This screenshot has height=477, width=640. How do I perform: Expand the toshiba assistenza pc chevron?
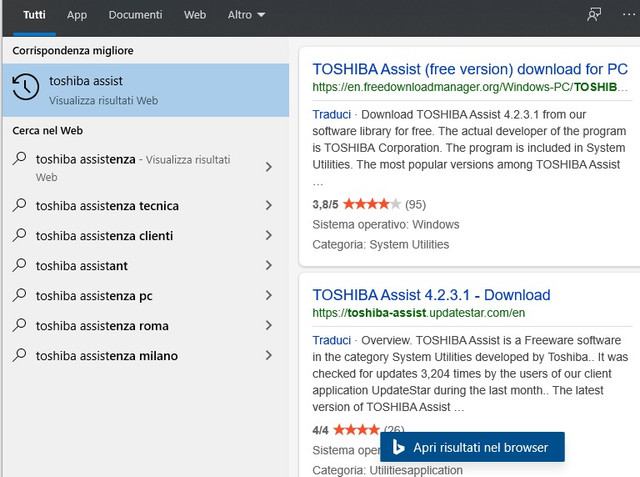[x=269, y=295]
